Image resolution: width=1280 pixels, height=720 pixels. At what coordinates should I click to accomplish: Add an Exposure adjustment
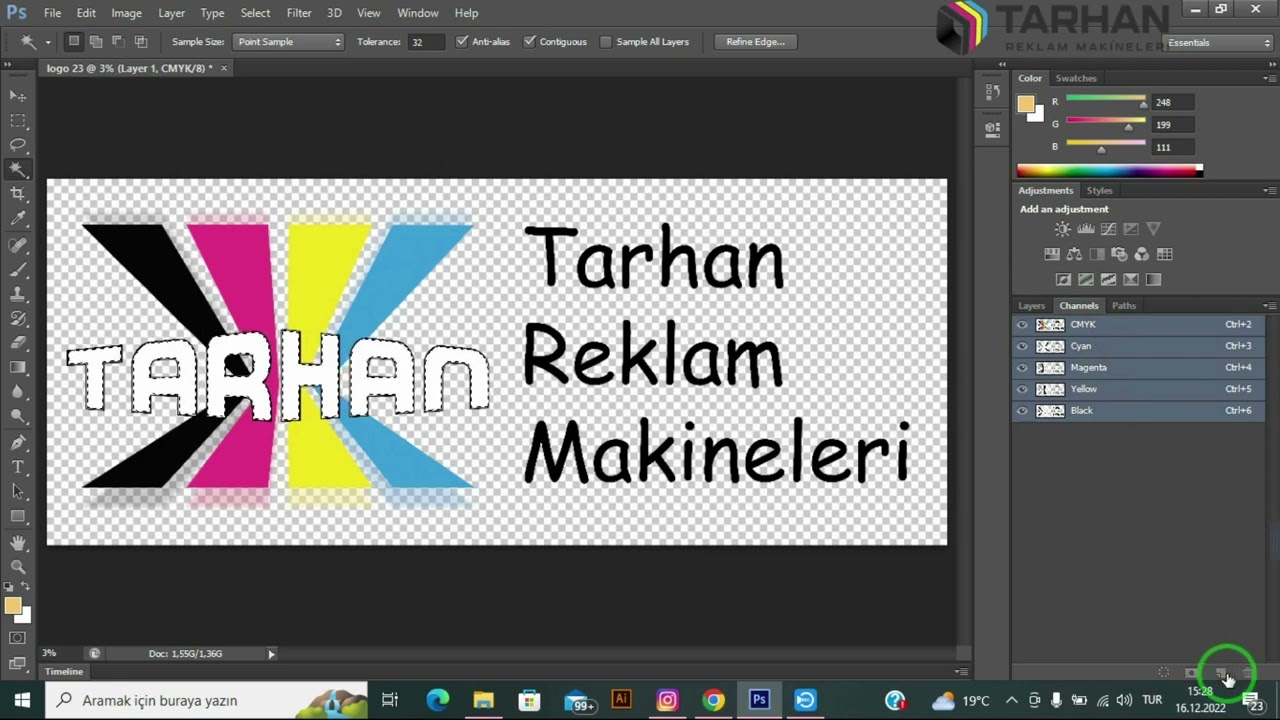point(1130,229)
